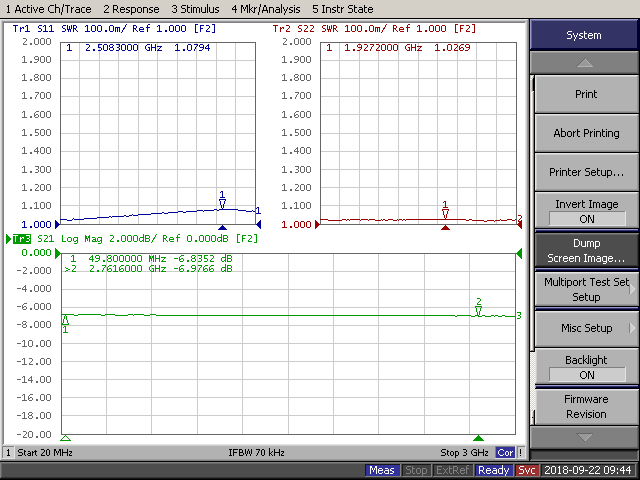Click the Stop 3 GHz field
Viewport: 640px width, 480px height.
point(464,453)
